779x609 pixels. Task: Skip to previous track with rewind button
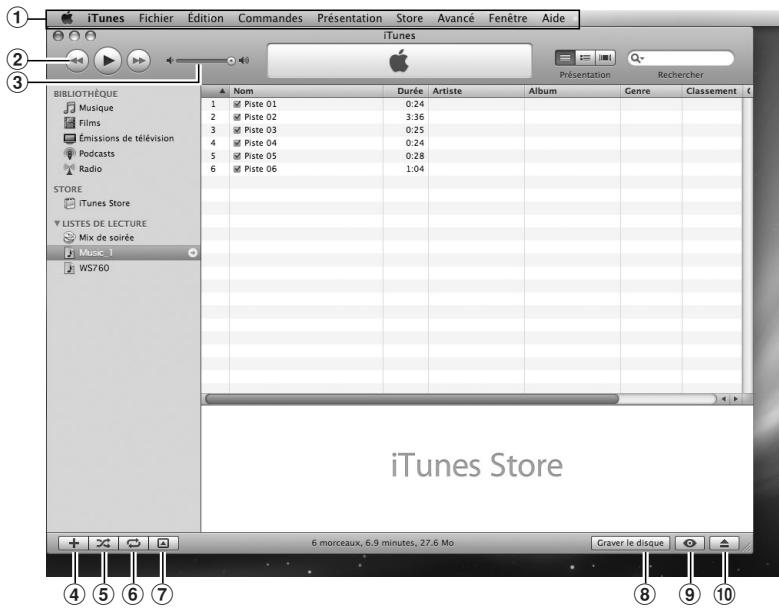(76, 60)
